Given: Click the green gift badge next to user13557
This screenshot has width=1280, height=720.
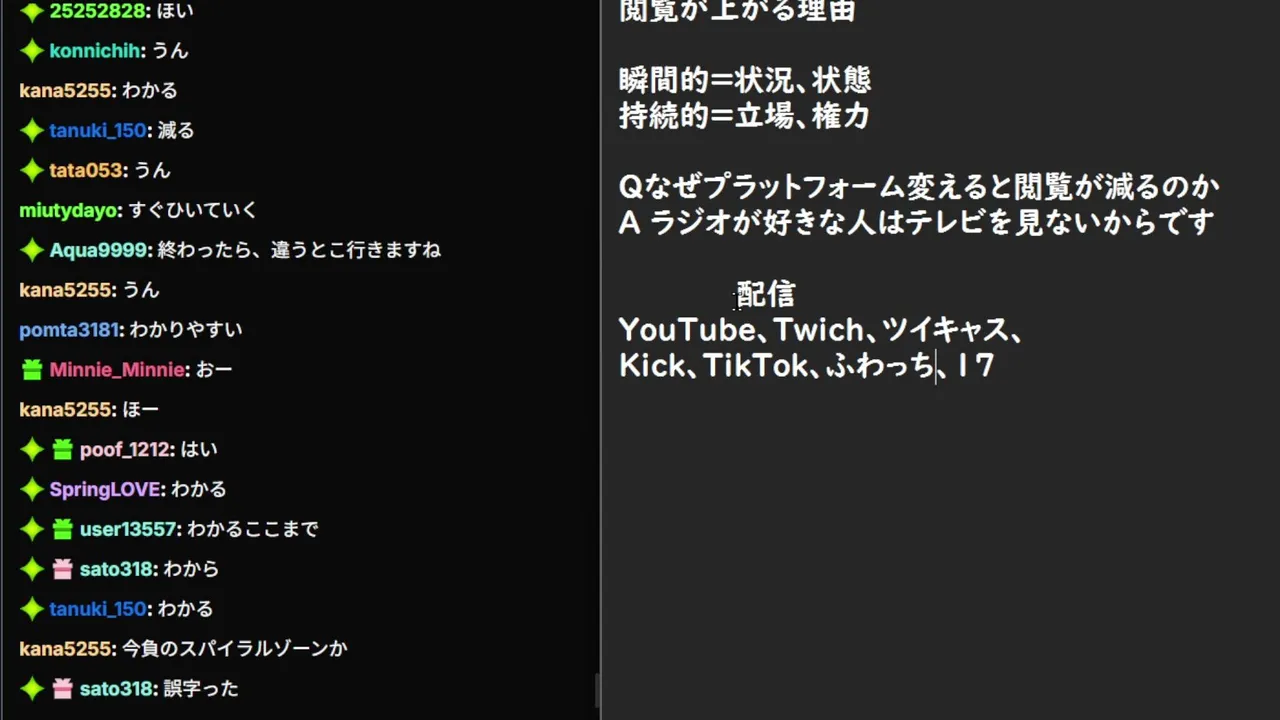Looking at the screenshot, I should (x=62, y=529).
